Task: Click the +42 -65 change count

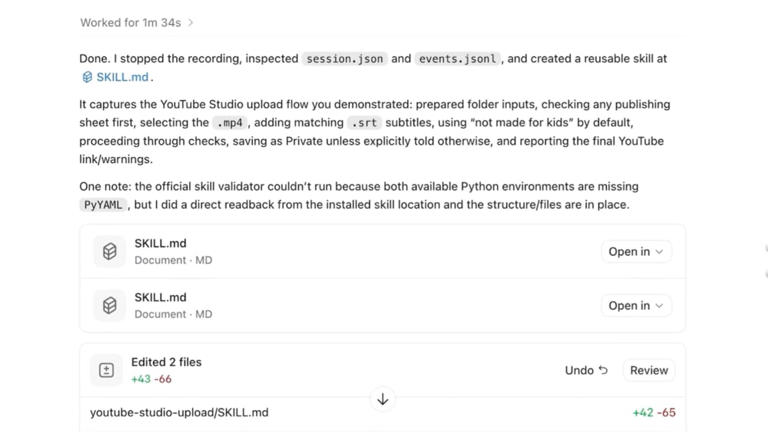Action: pos(654,412)
